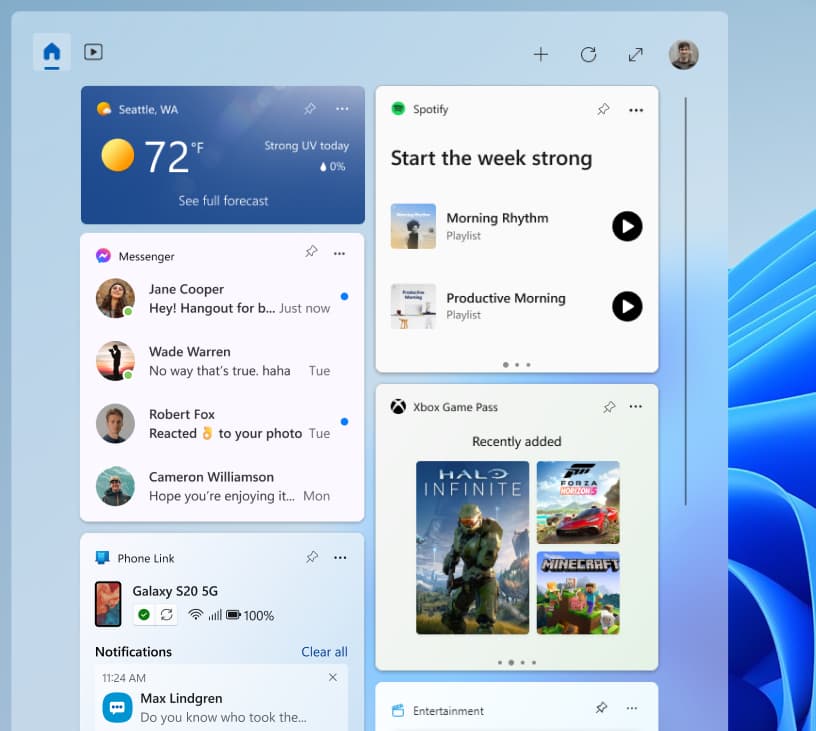Screen dimensions: 816x731
Task: Click See full forecast link
Action: [x=223, y=201]
